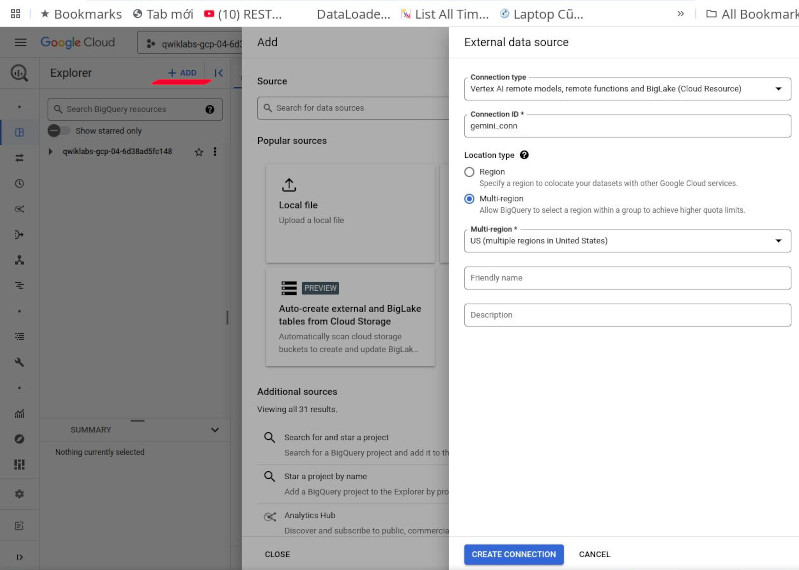Open the three-dot menu for qwiklabs project

click(215, 152)
